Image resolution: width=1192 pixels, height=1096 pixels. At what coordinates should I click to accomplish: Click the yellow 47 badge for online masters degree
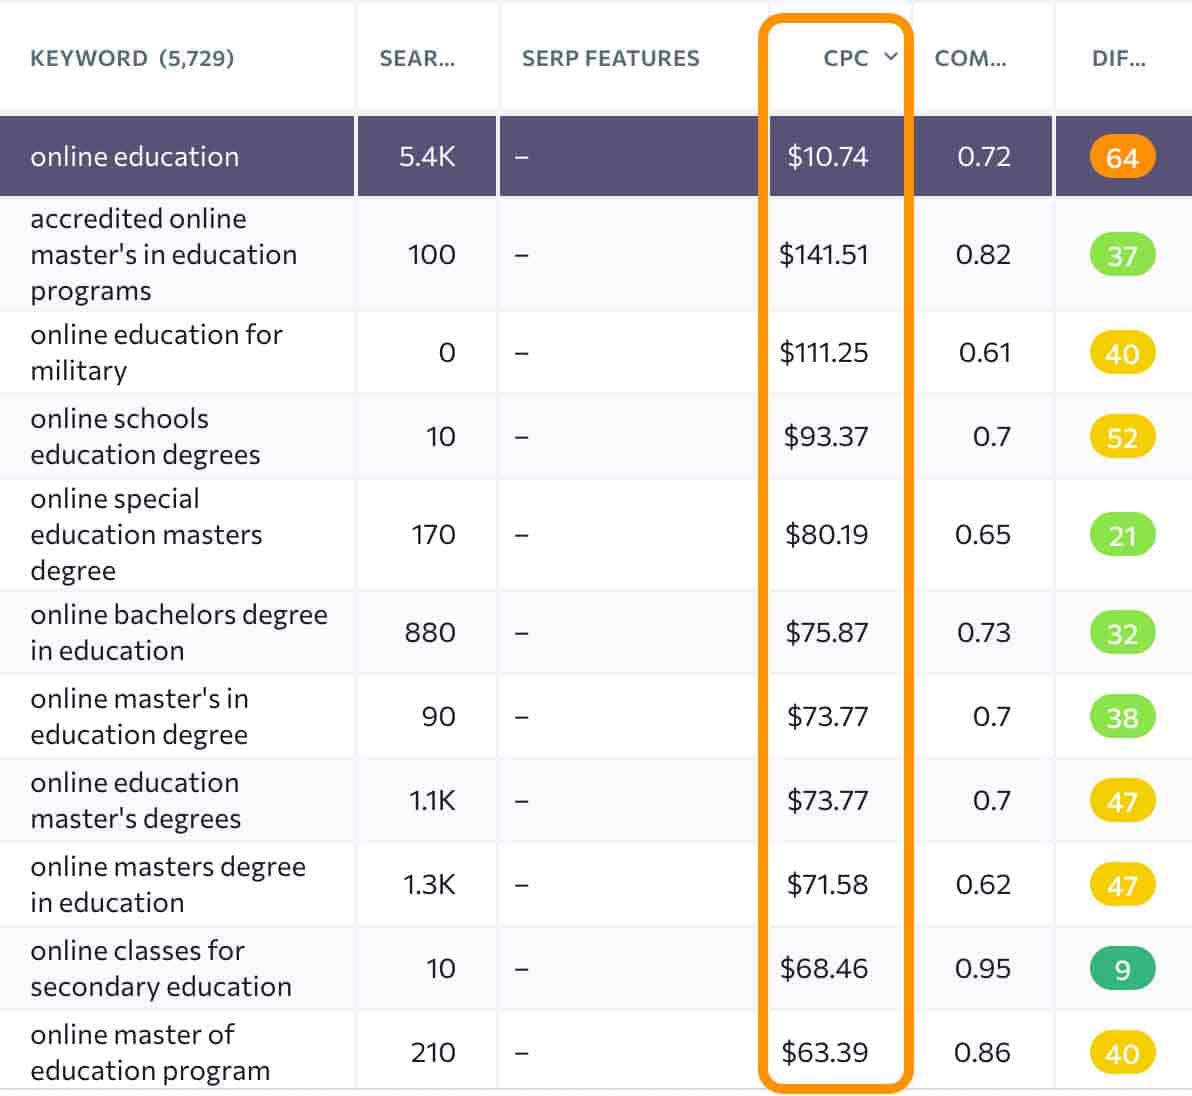click(1123, 884)
